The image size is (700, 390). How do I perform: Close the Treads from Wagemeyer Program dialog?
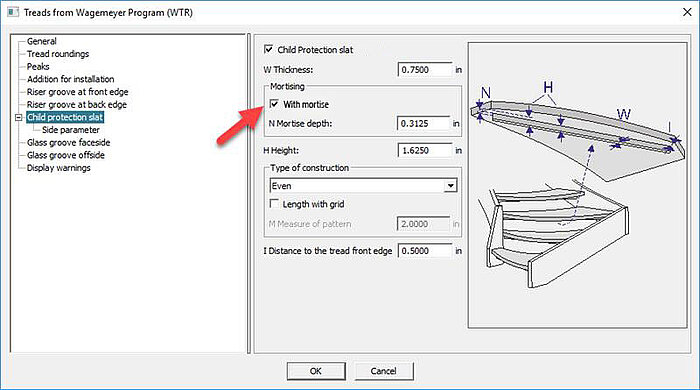click(687, 12)
